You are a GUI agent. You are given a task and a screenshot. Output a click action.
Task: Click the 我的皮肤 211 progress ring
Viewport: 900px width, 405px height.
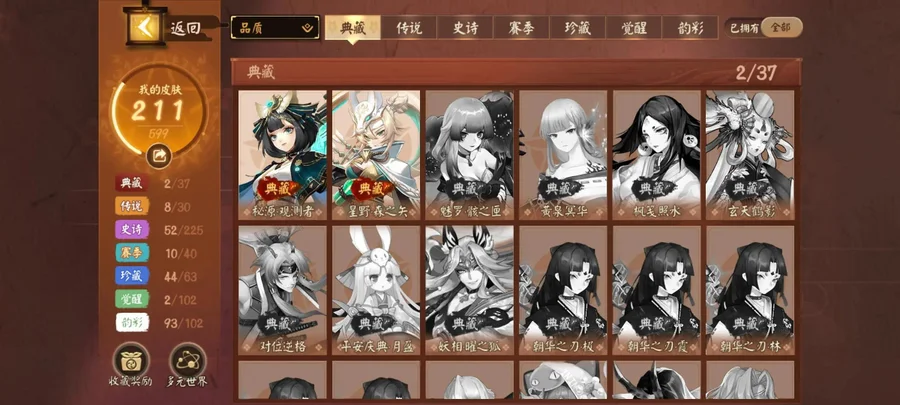(x=159, y=110)
